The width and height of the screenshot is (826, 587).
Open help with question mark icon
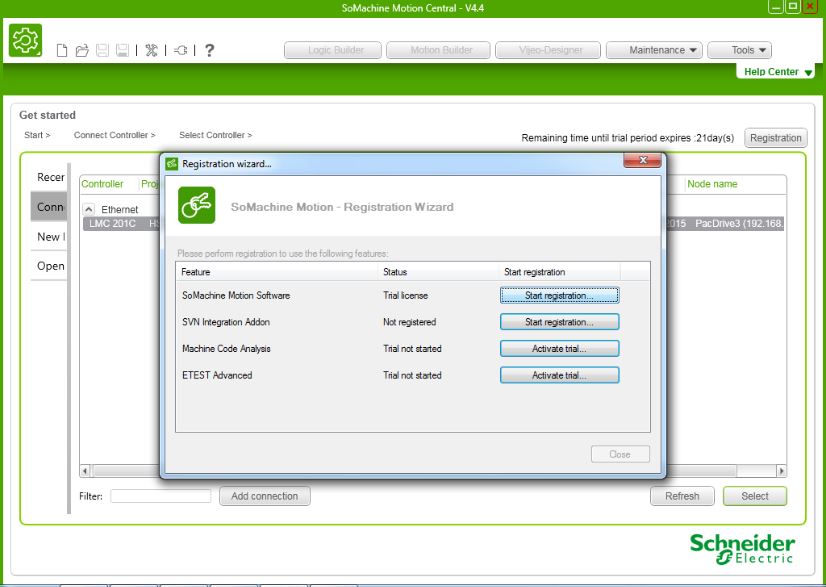click(209, 51)
